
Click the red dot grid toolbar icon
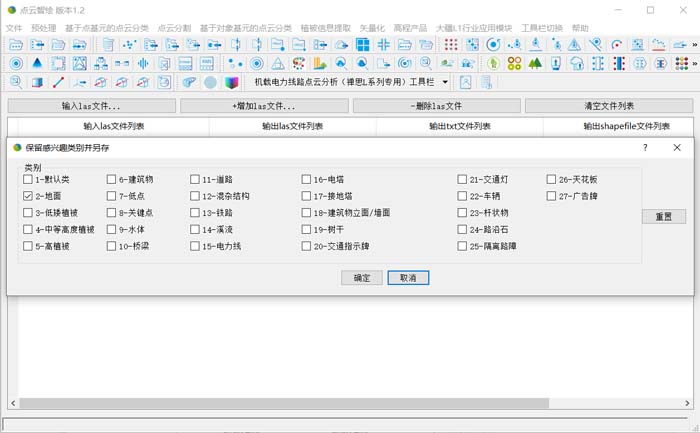coord(451,45)
